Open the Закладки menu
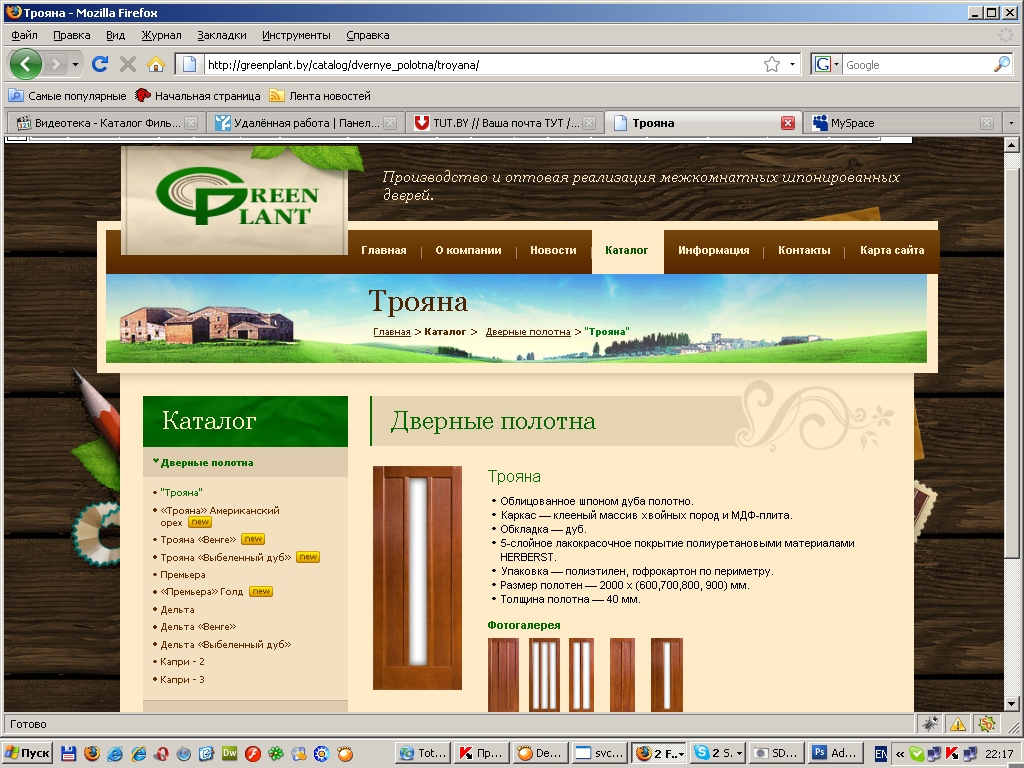 tap(222, 35)
